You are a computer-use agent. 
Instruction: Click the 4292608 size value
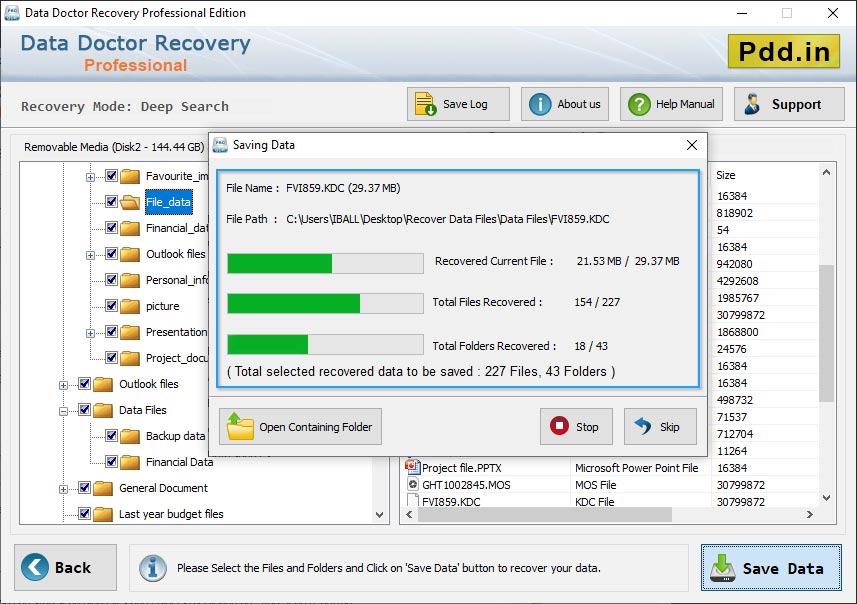(x=737, y=281)
